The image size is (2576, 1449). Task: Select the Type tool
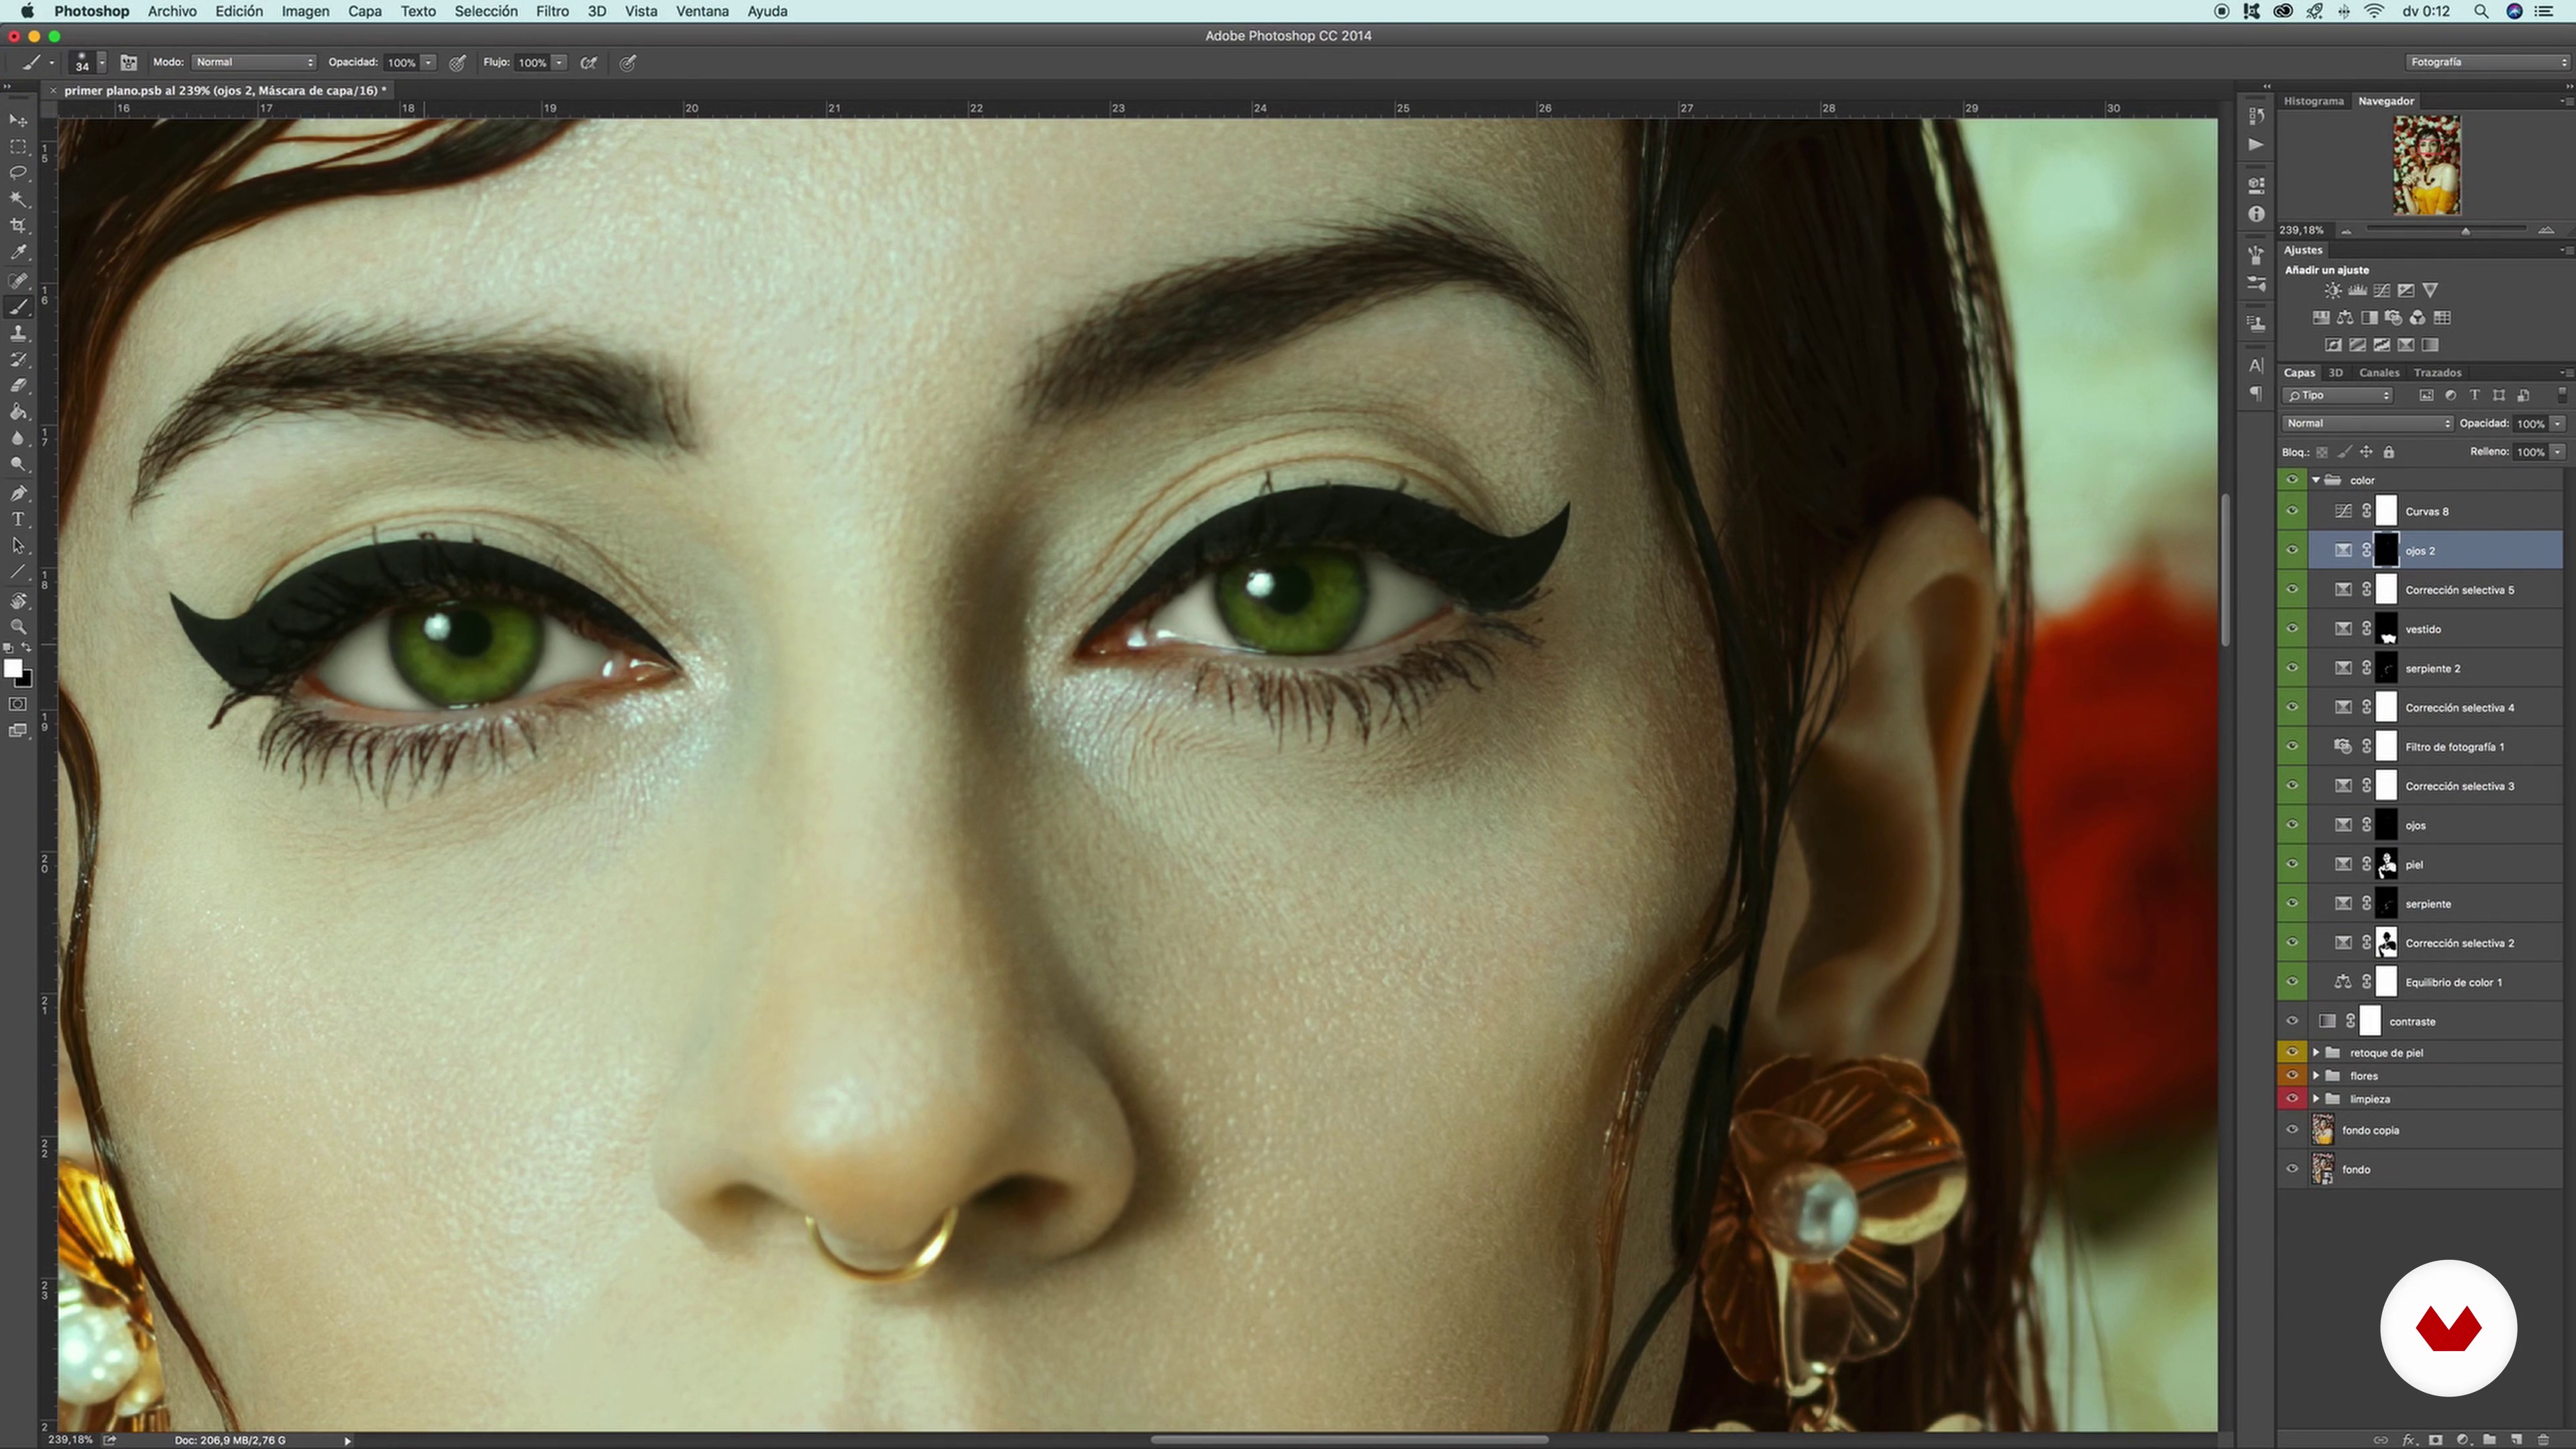[18, 519]
